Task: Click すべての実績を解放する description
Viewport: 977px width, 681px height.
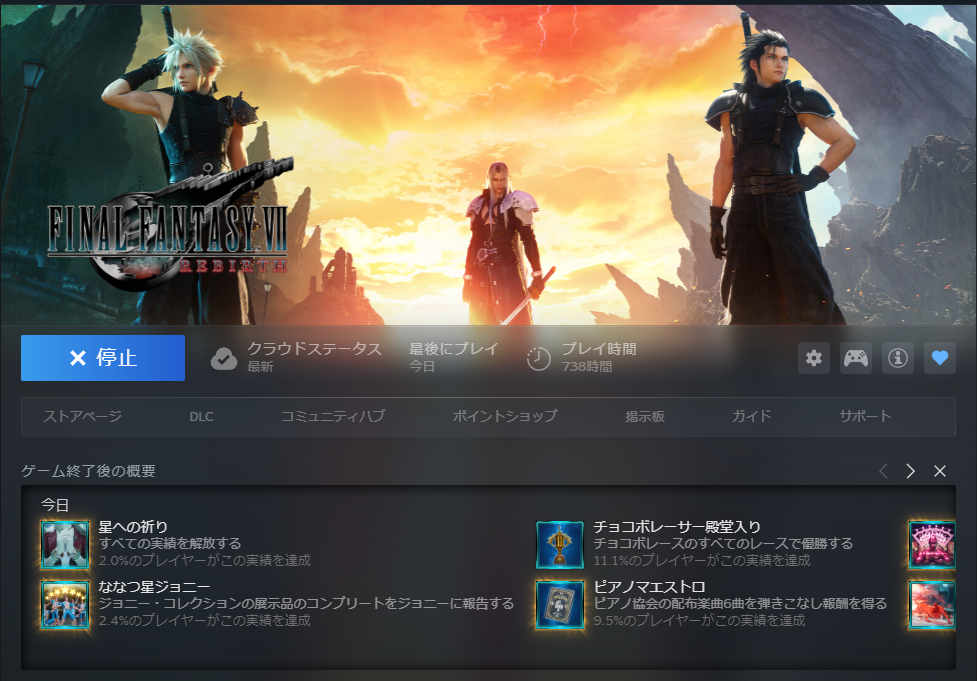Action: click(169, 543)
